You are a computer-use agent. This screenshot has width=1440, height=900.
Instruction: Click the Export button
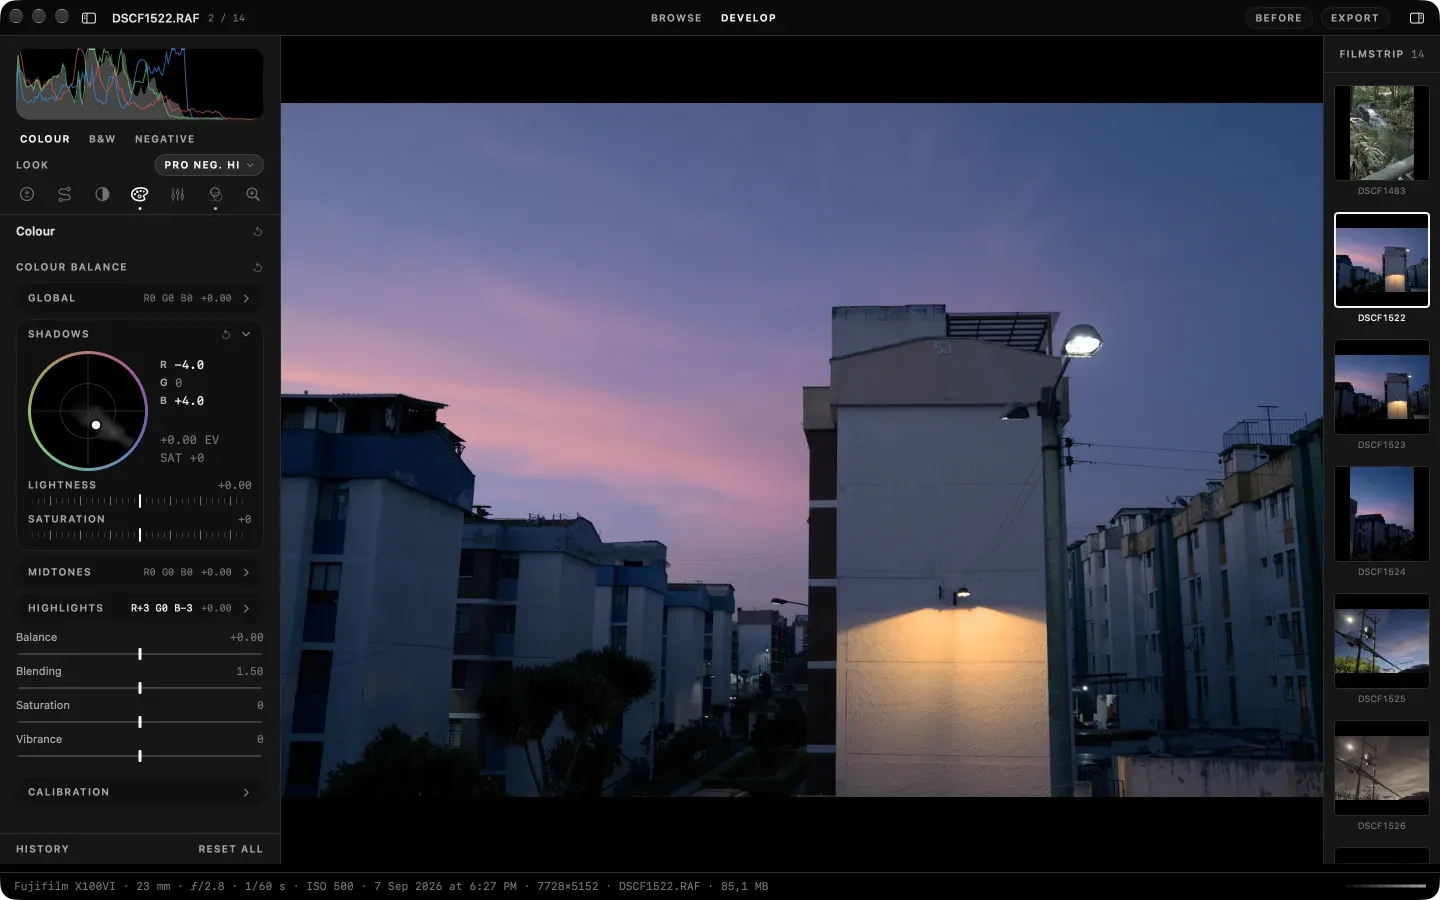(x=1355, y=18)
